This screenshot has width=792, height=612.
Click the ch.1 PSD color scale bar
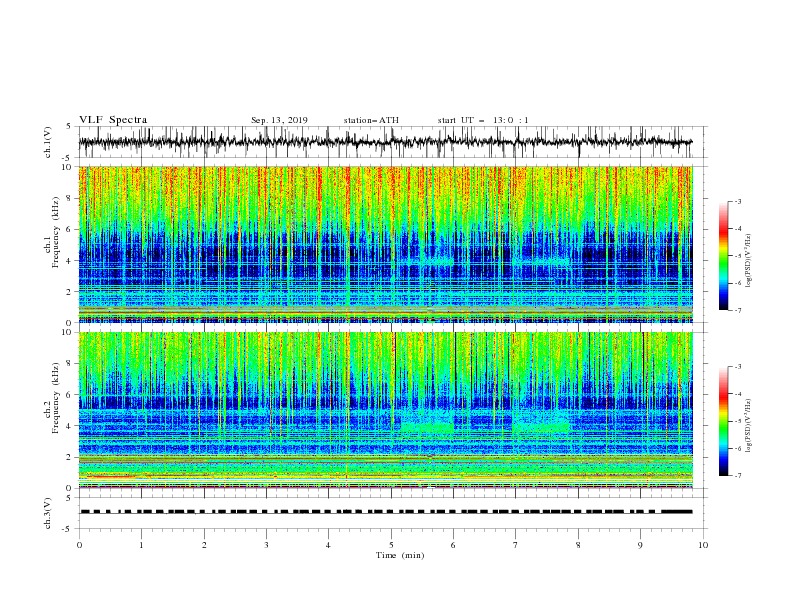click(723, 256)
